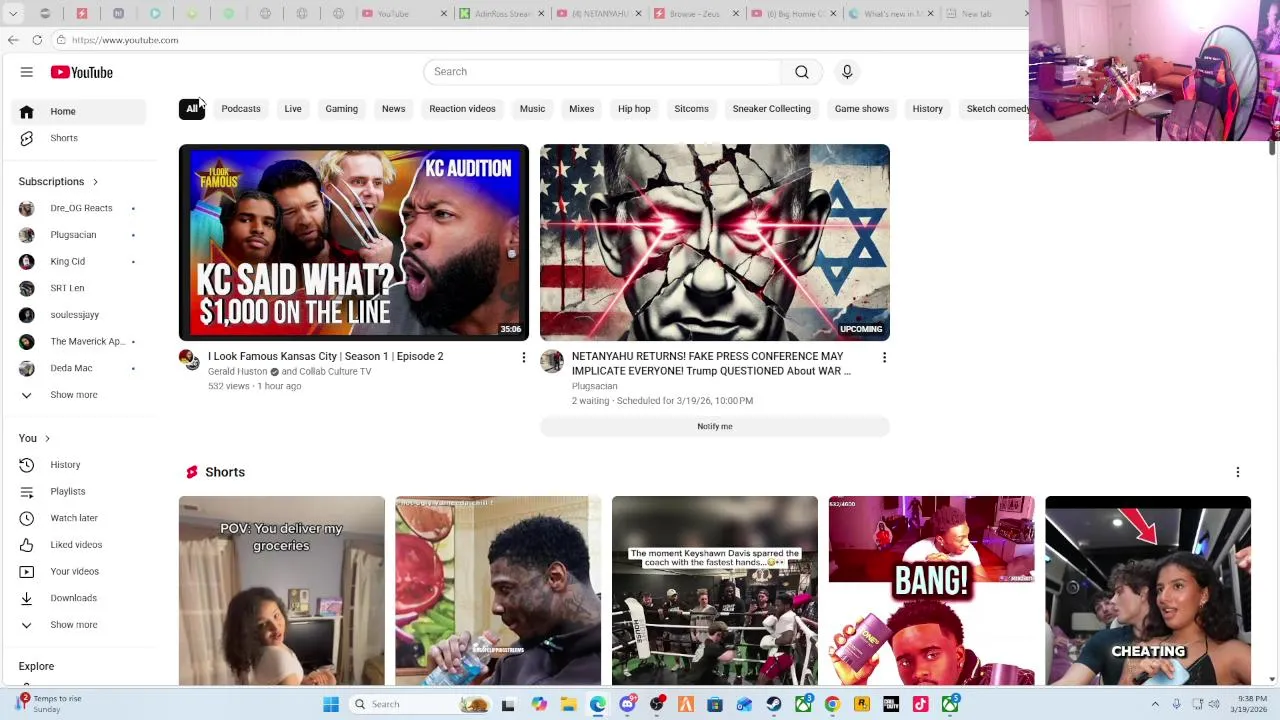Expand the Subscriptions section chevron
1280x720 pixels.
click(x=95, y=182)
